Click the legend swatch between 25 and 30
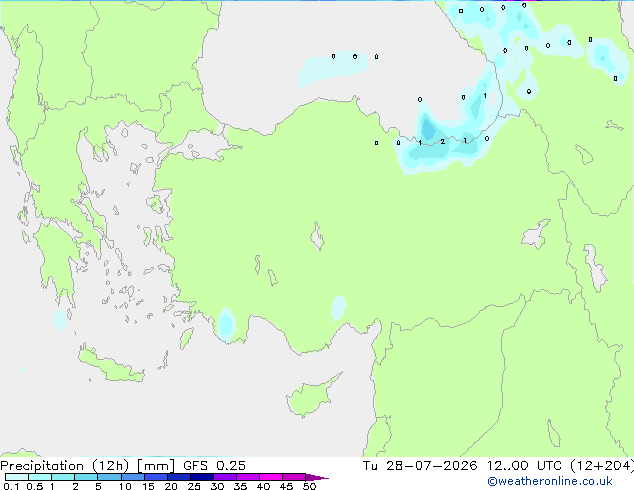This screenshot has height=490, width=634. pyautogui.click(x=201, y=477)
